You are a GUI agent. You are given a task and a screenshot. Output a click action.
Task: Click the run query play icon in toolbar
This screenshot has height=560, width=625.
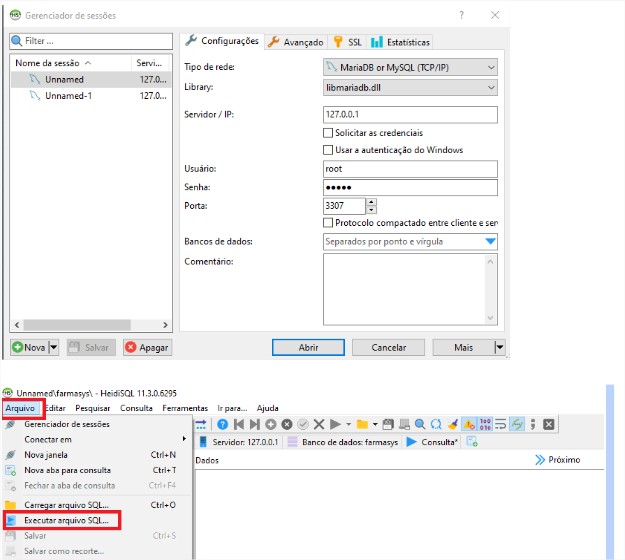335,424
